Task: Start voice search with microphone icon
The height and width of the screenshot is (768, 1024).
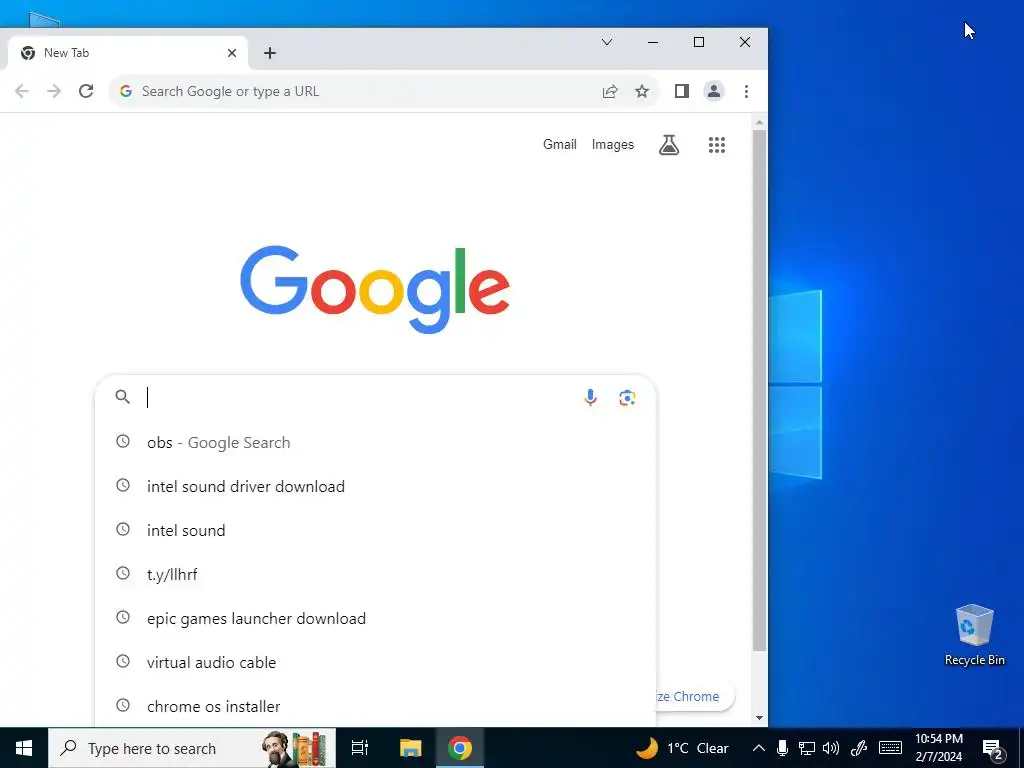Action: point(590,397)
